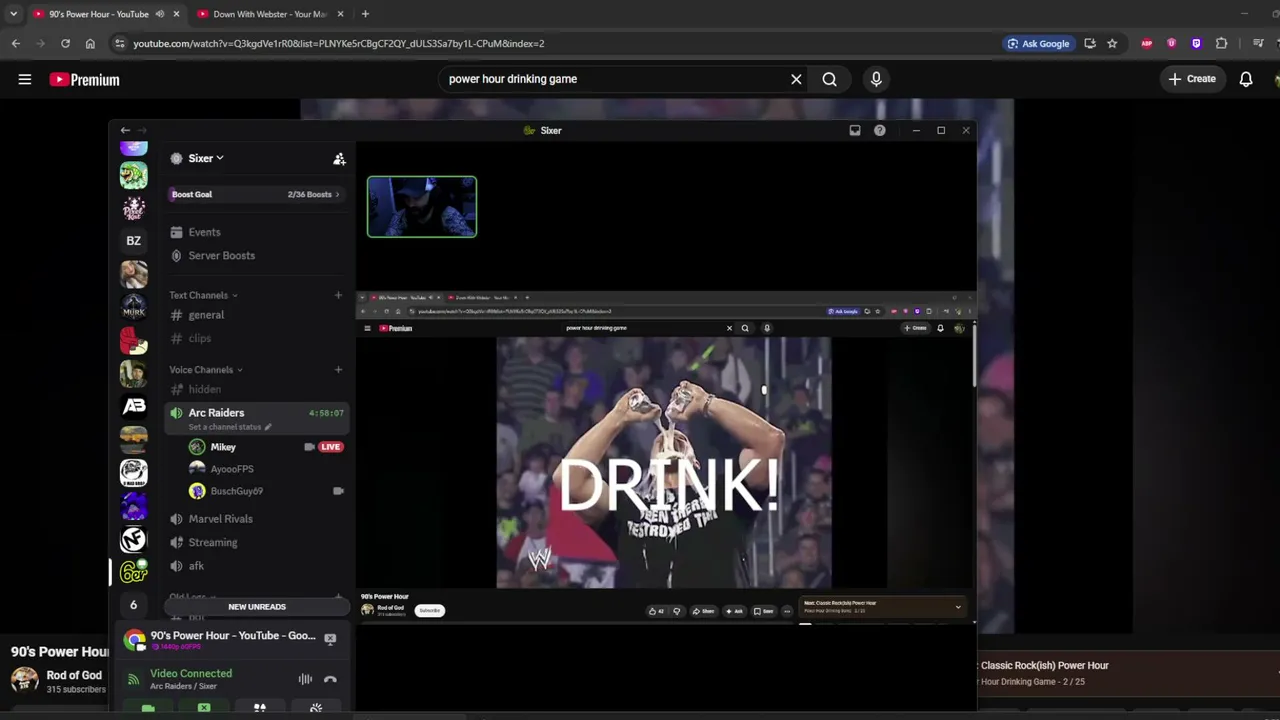Viewport: 1280px width, 720px height.
Task: Click the LIVE badge next to Mikey
Action: [x=330, y=447]
